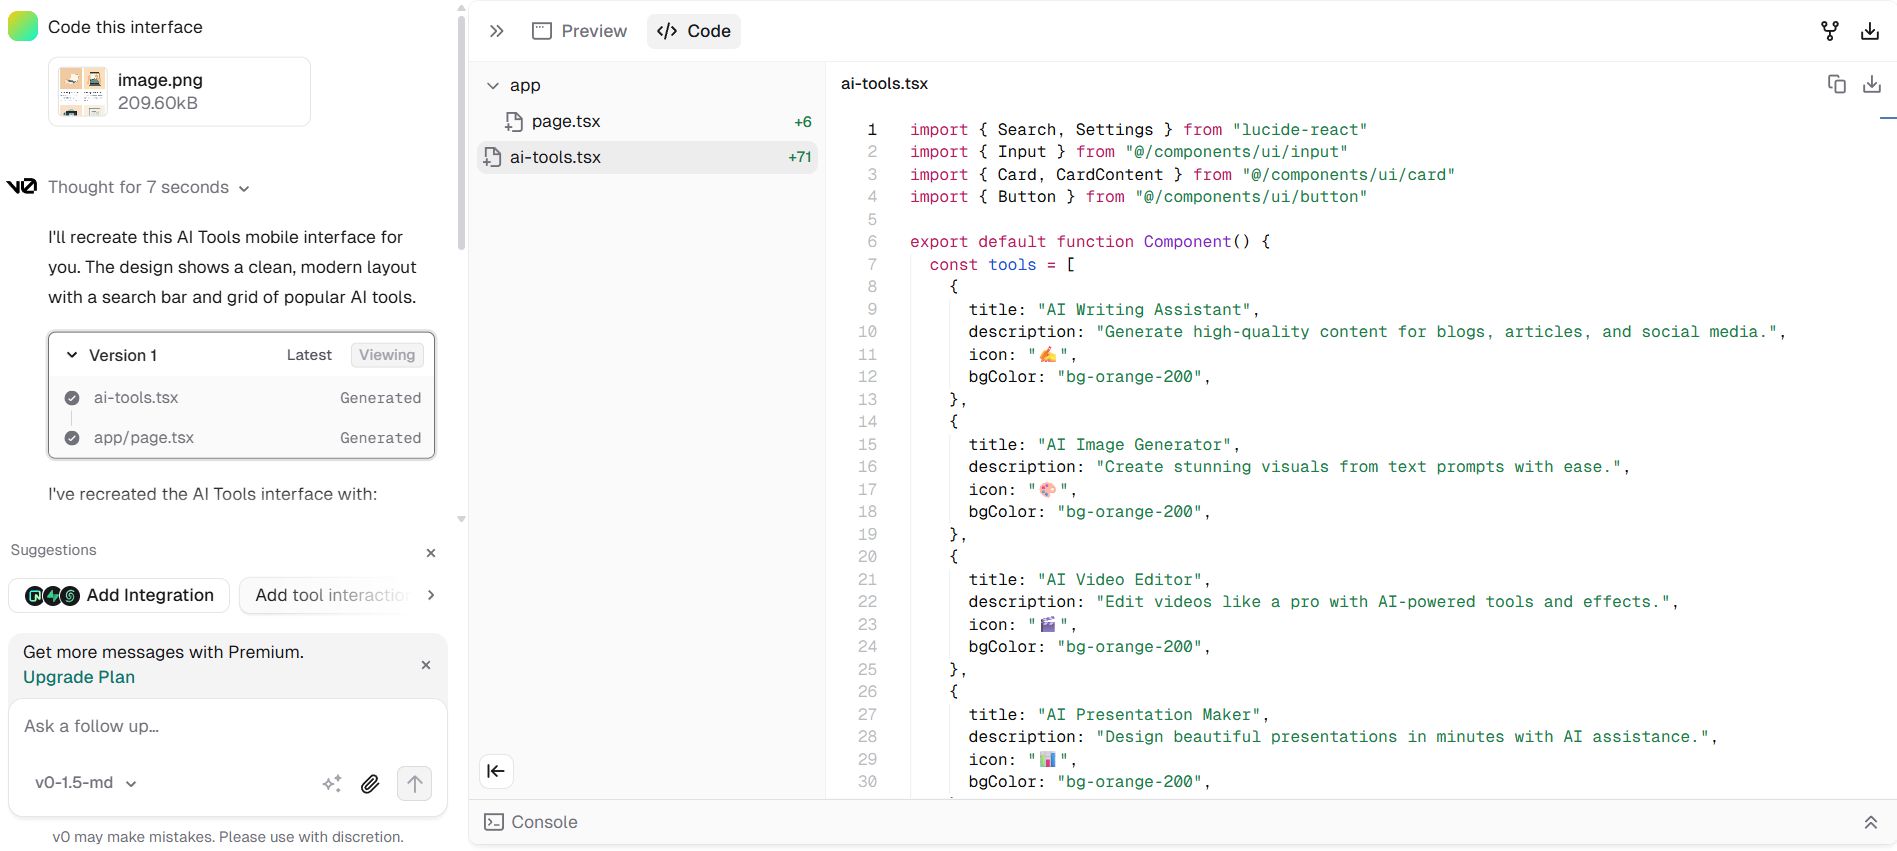This screenshot has height=851, width=1897.
Task: Click the fork project icon
Action: [1829, 31]
